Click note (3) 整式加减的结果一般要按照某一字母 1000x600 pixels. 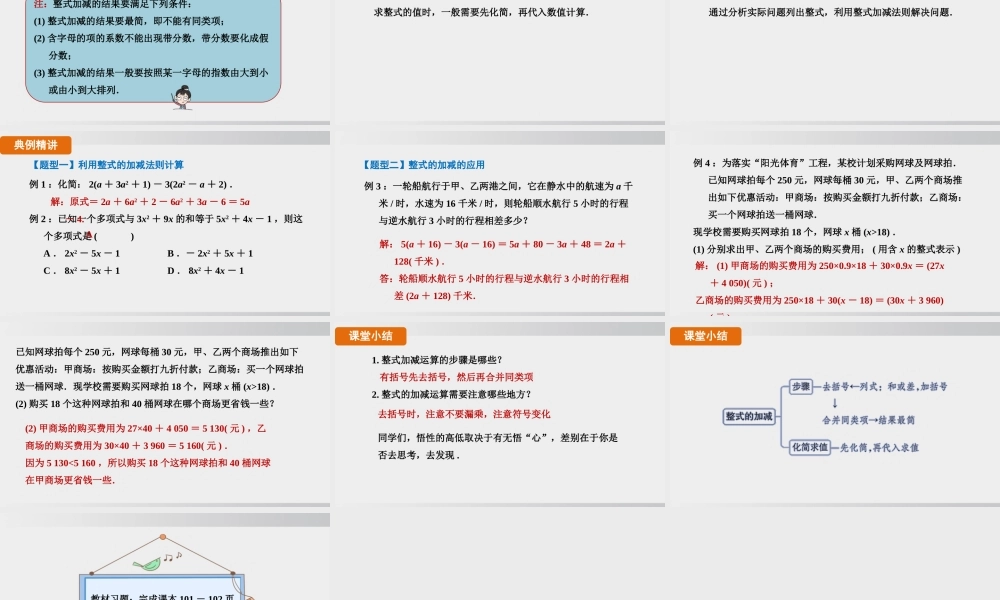pyautogui.click(x=151, y=81)
